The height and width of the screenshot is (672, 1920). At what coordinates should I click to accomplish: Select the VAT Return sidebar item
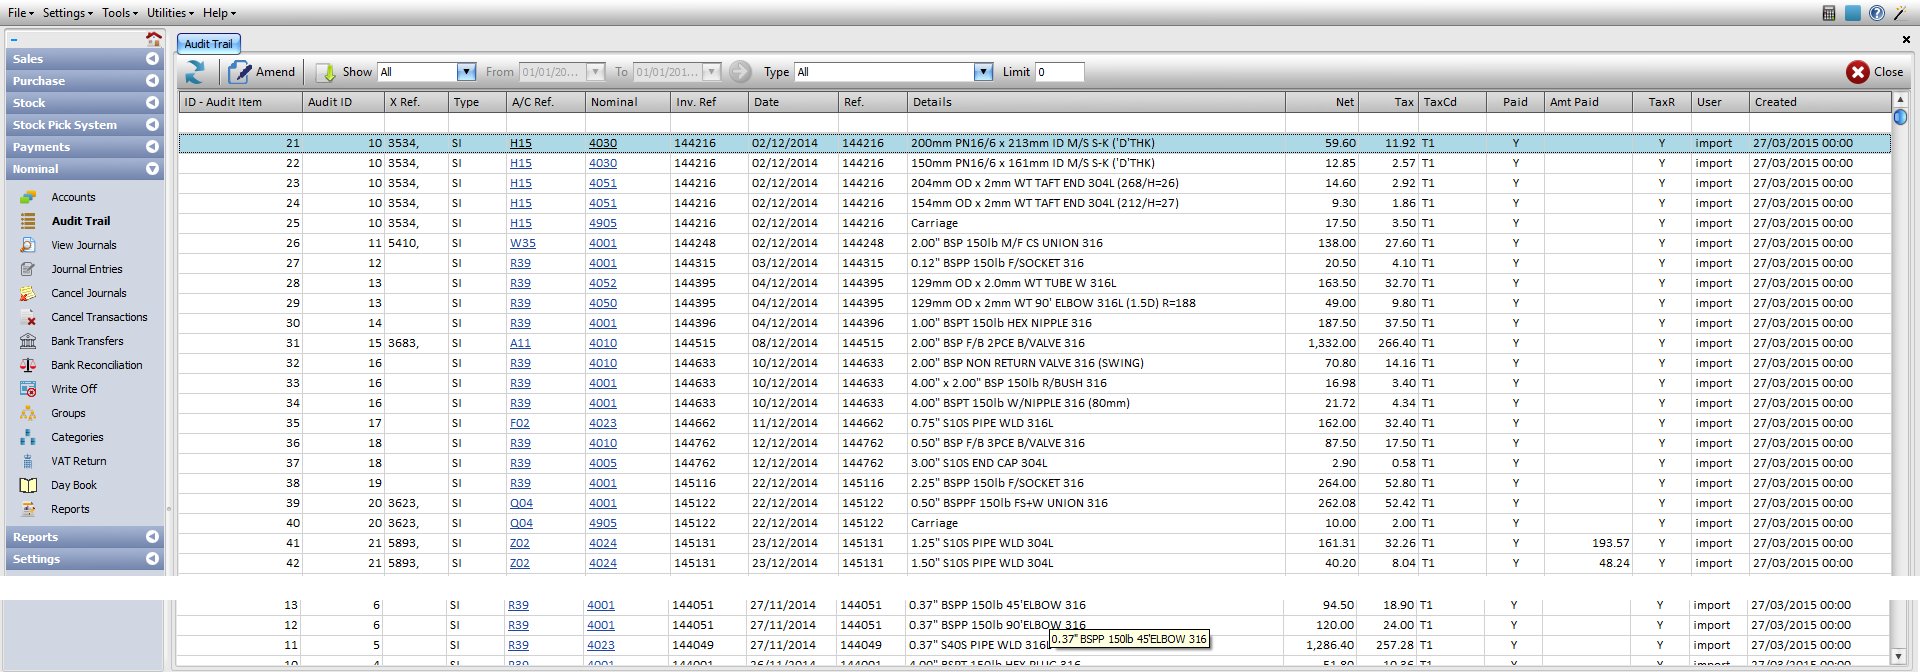(x=78, y=461)
